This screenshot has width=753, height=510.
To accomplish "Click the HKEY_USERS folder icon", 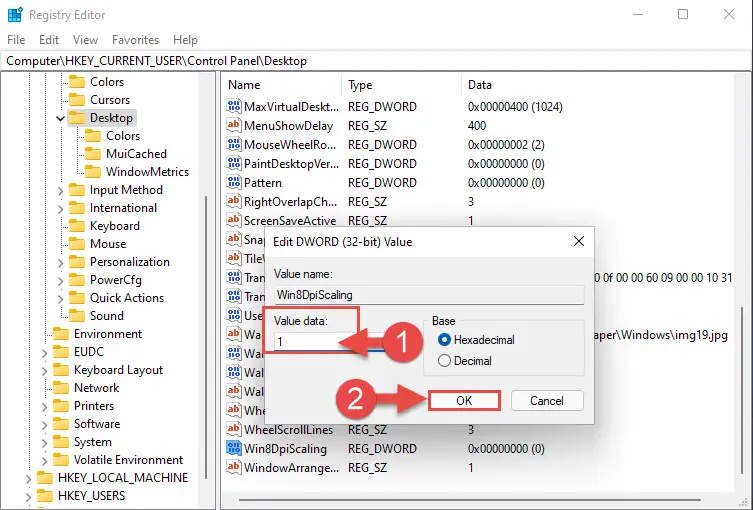I will [x=45, y=496].
